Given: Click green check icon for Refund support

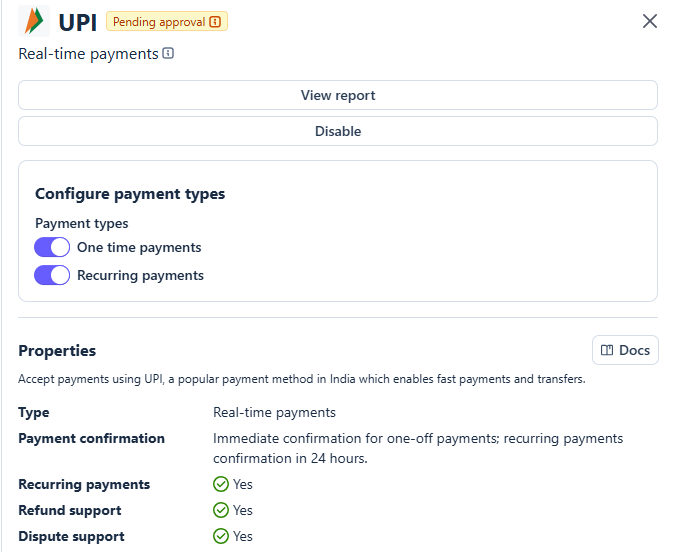Looking at the screenshot, I should (x=221, y=510).
